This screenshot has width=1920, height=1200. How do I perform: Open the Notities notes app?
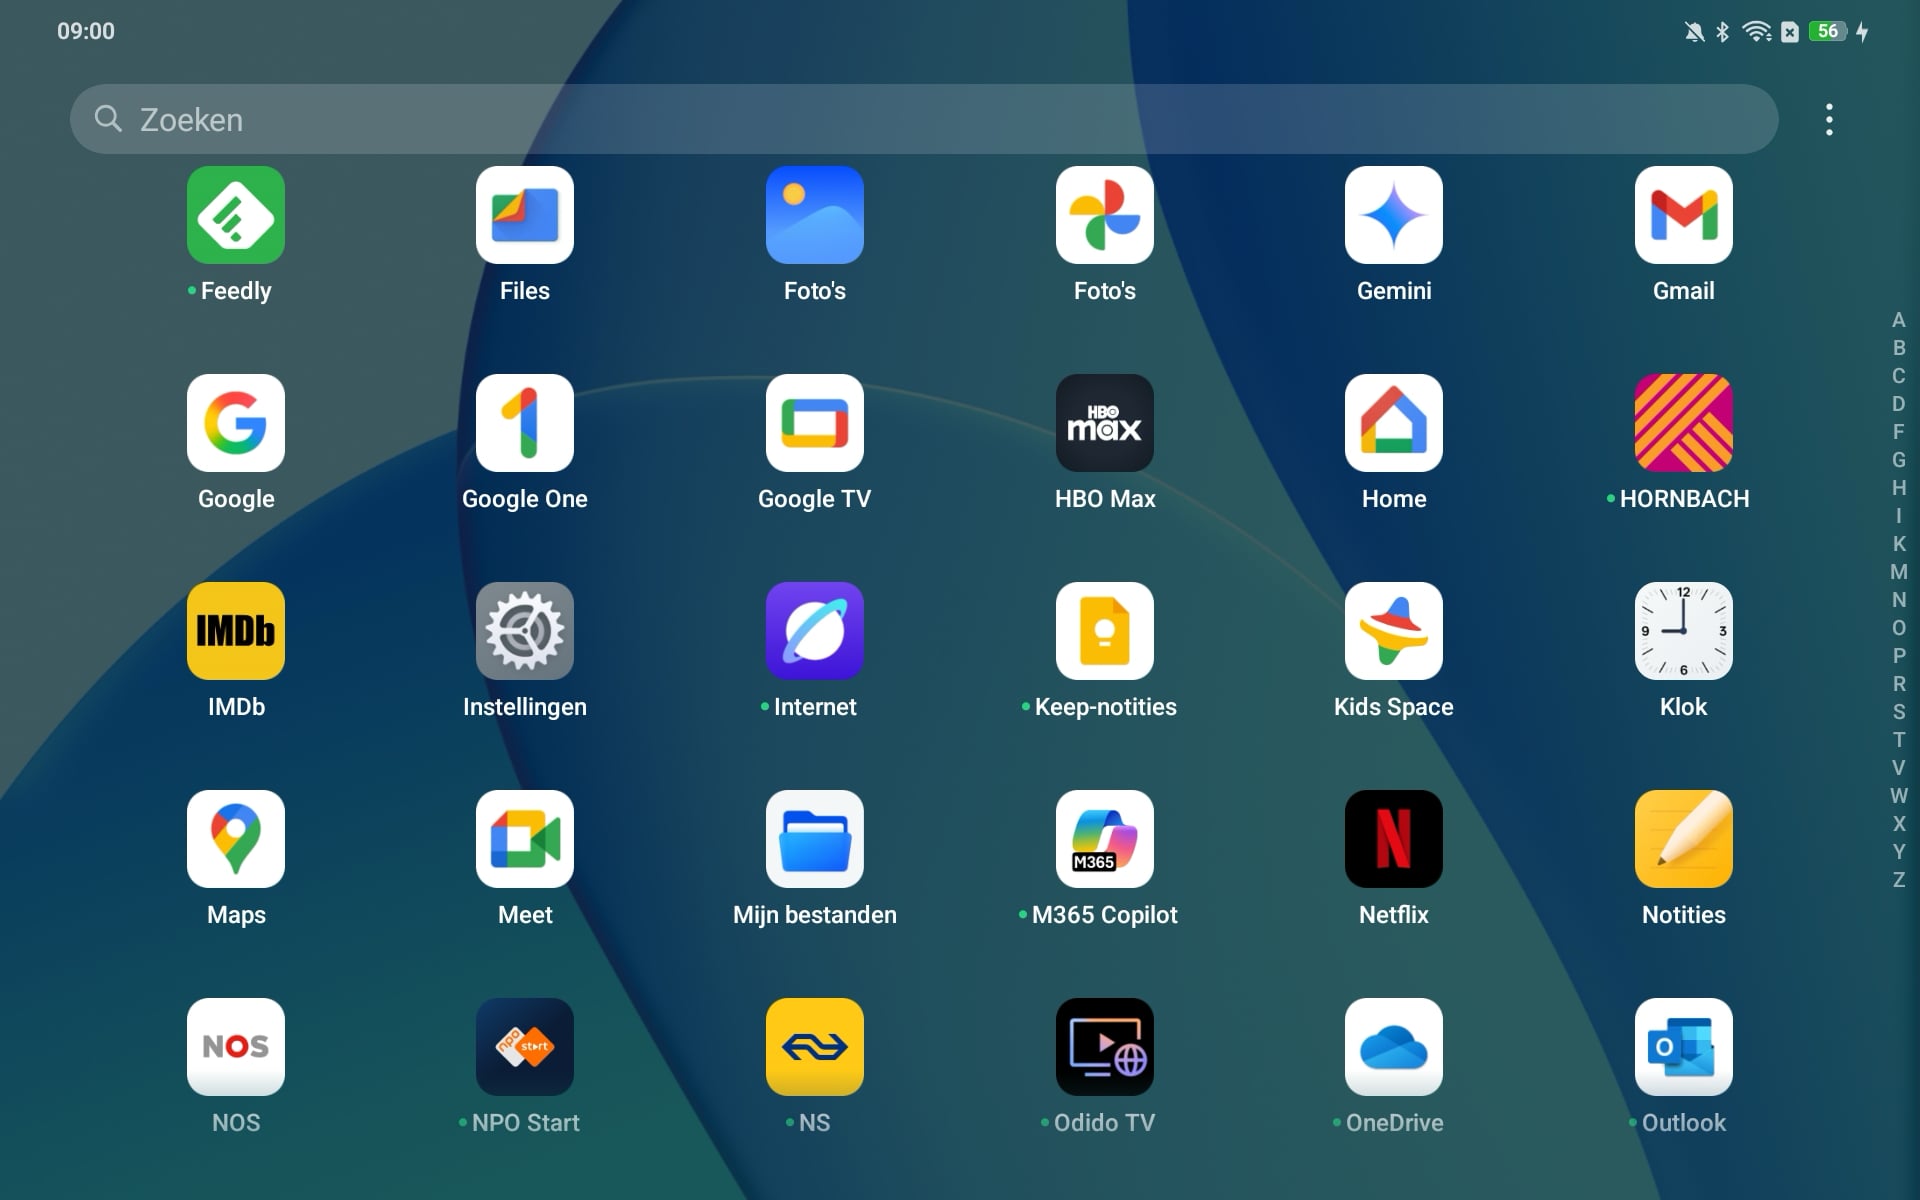point(1684,839)
